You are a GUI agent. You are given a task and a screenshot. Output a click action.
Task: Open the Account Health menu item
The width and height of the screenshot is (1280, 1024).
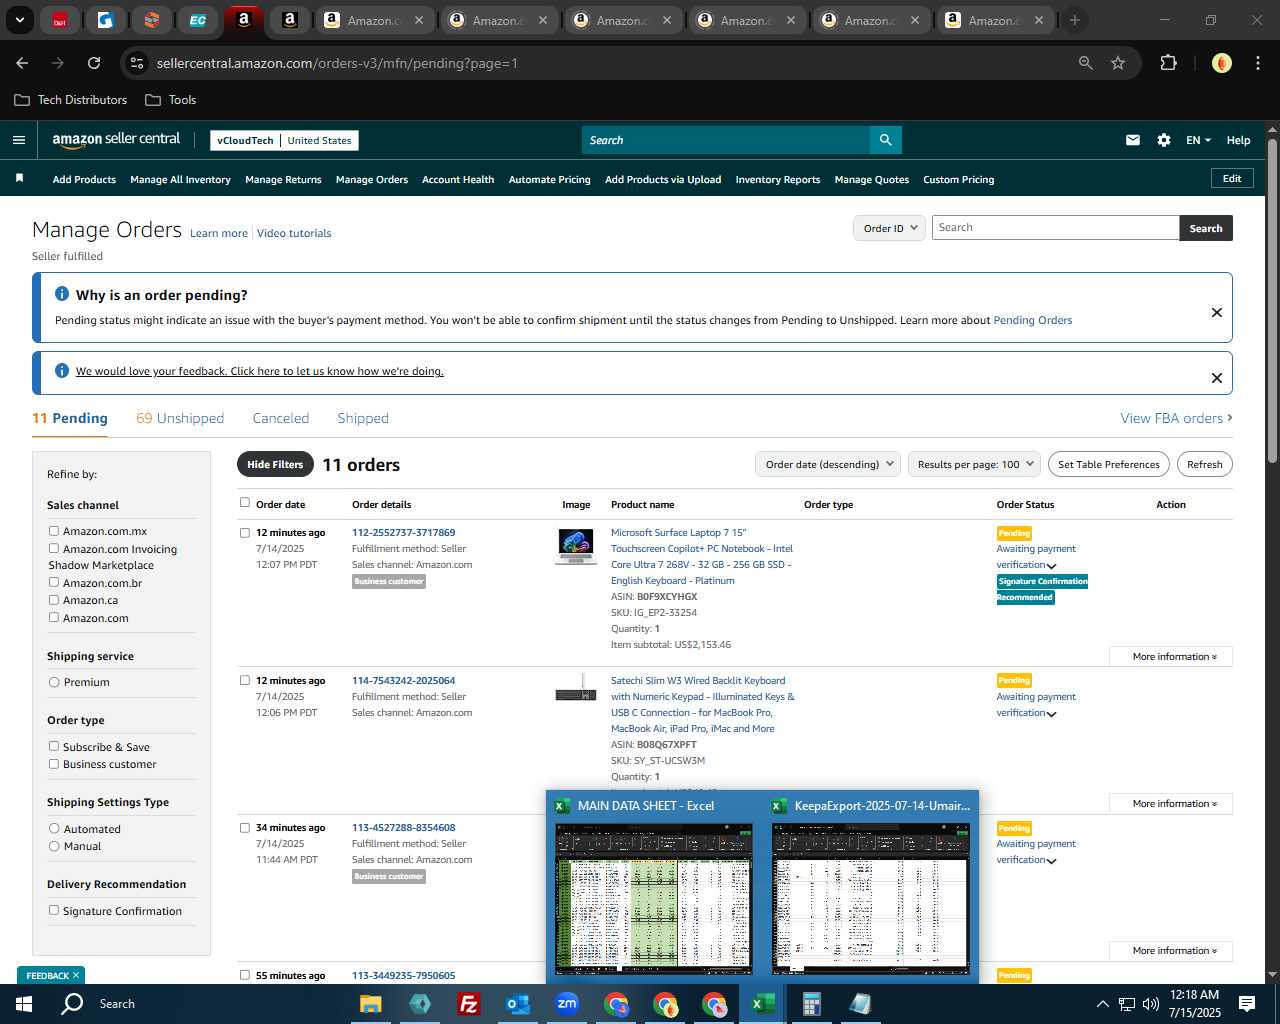coord(458,179)
